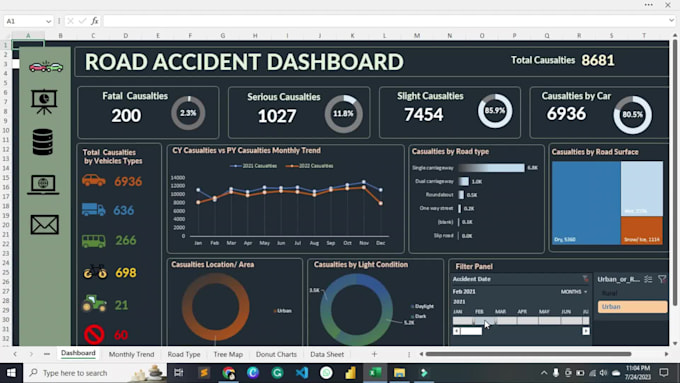Click the orange Snow/Ice treemap block
This screenshot has width=680, height=383.
642,230
